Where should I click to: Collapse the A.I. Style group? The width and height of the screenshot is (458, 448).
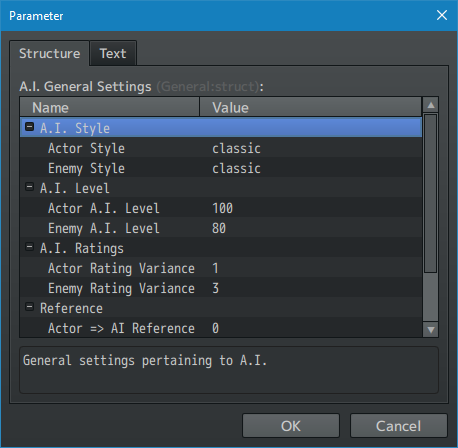tap(30, 127)
